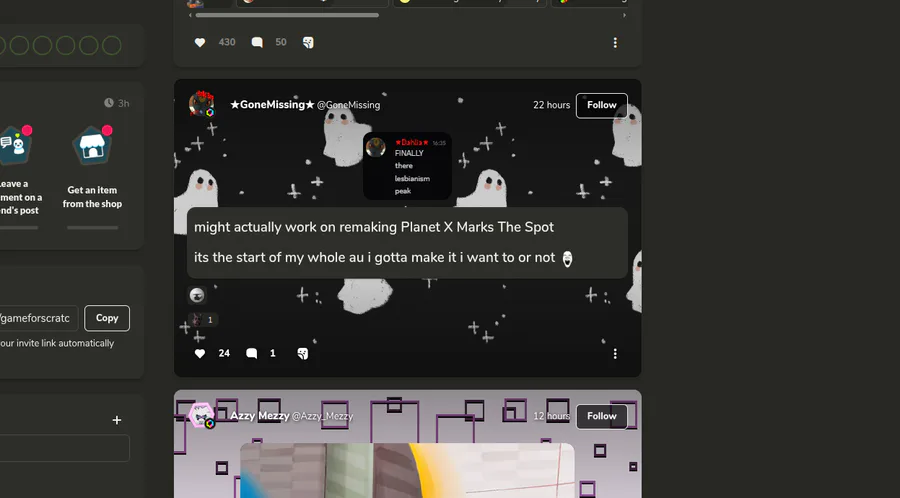This screenshot has width=900, height=498.
Task: Open the image in Azzy Mezzy's post
Action: coord(407,470)
